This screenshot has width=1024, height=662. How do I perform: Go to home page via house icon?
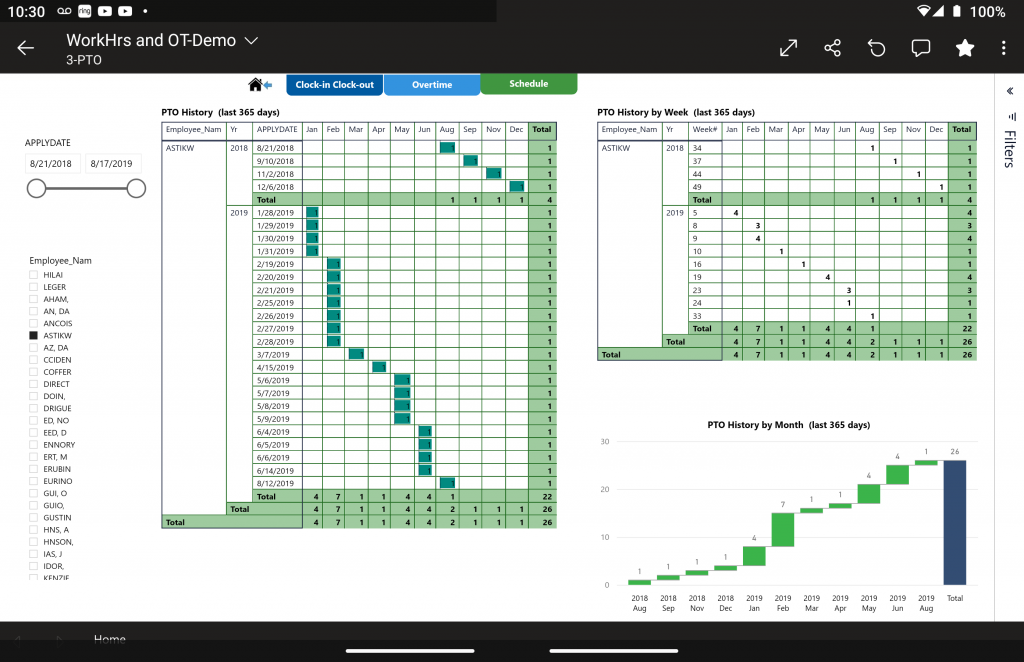tap(256, 85)
